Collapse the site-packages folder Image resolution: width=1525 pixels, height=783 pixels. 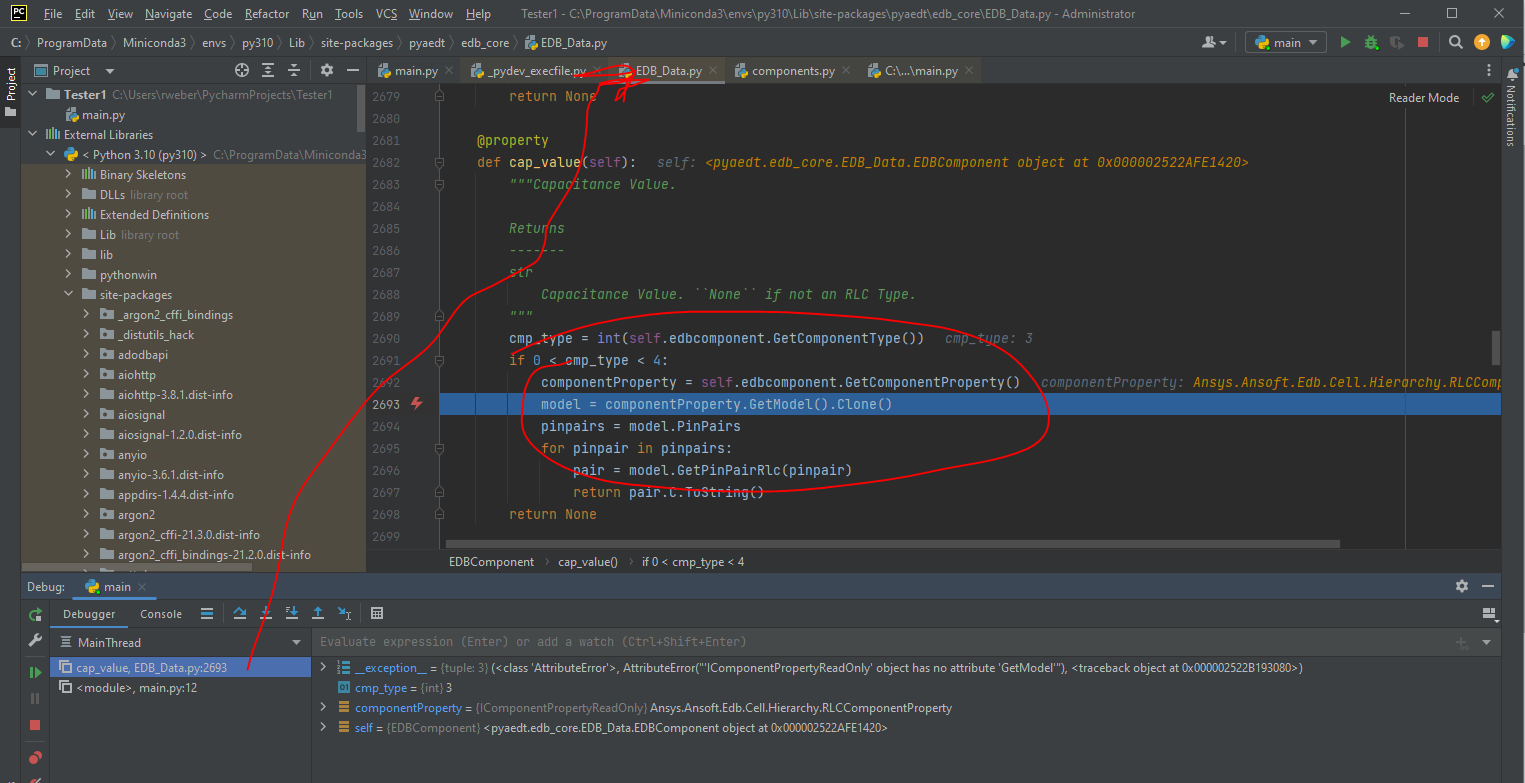pos(68,294)
